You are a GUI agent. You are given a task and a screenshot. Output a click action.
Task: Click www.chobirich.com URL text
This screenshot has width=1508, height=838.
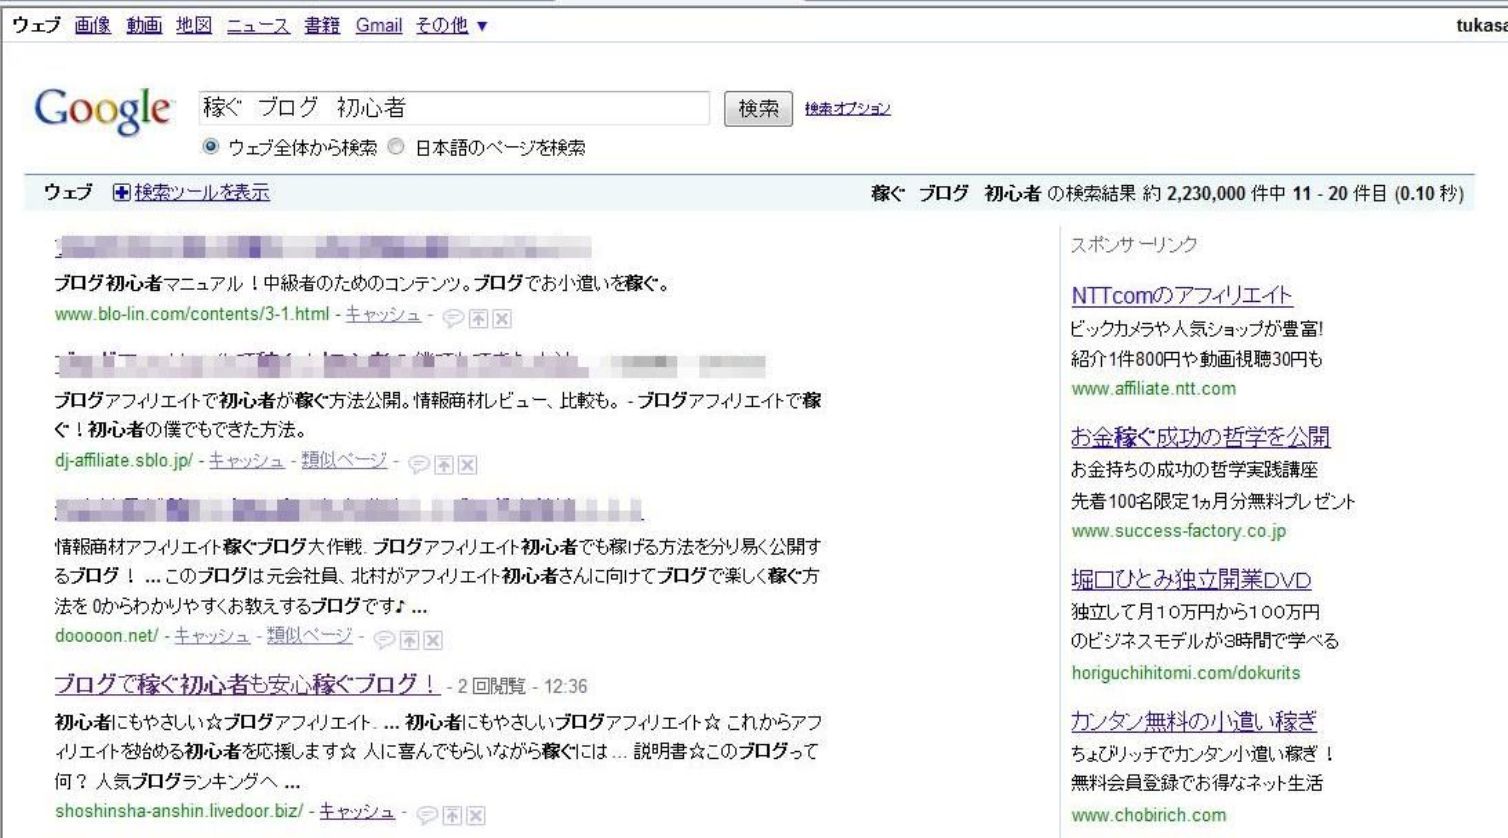tap(1148, 815)
